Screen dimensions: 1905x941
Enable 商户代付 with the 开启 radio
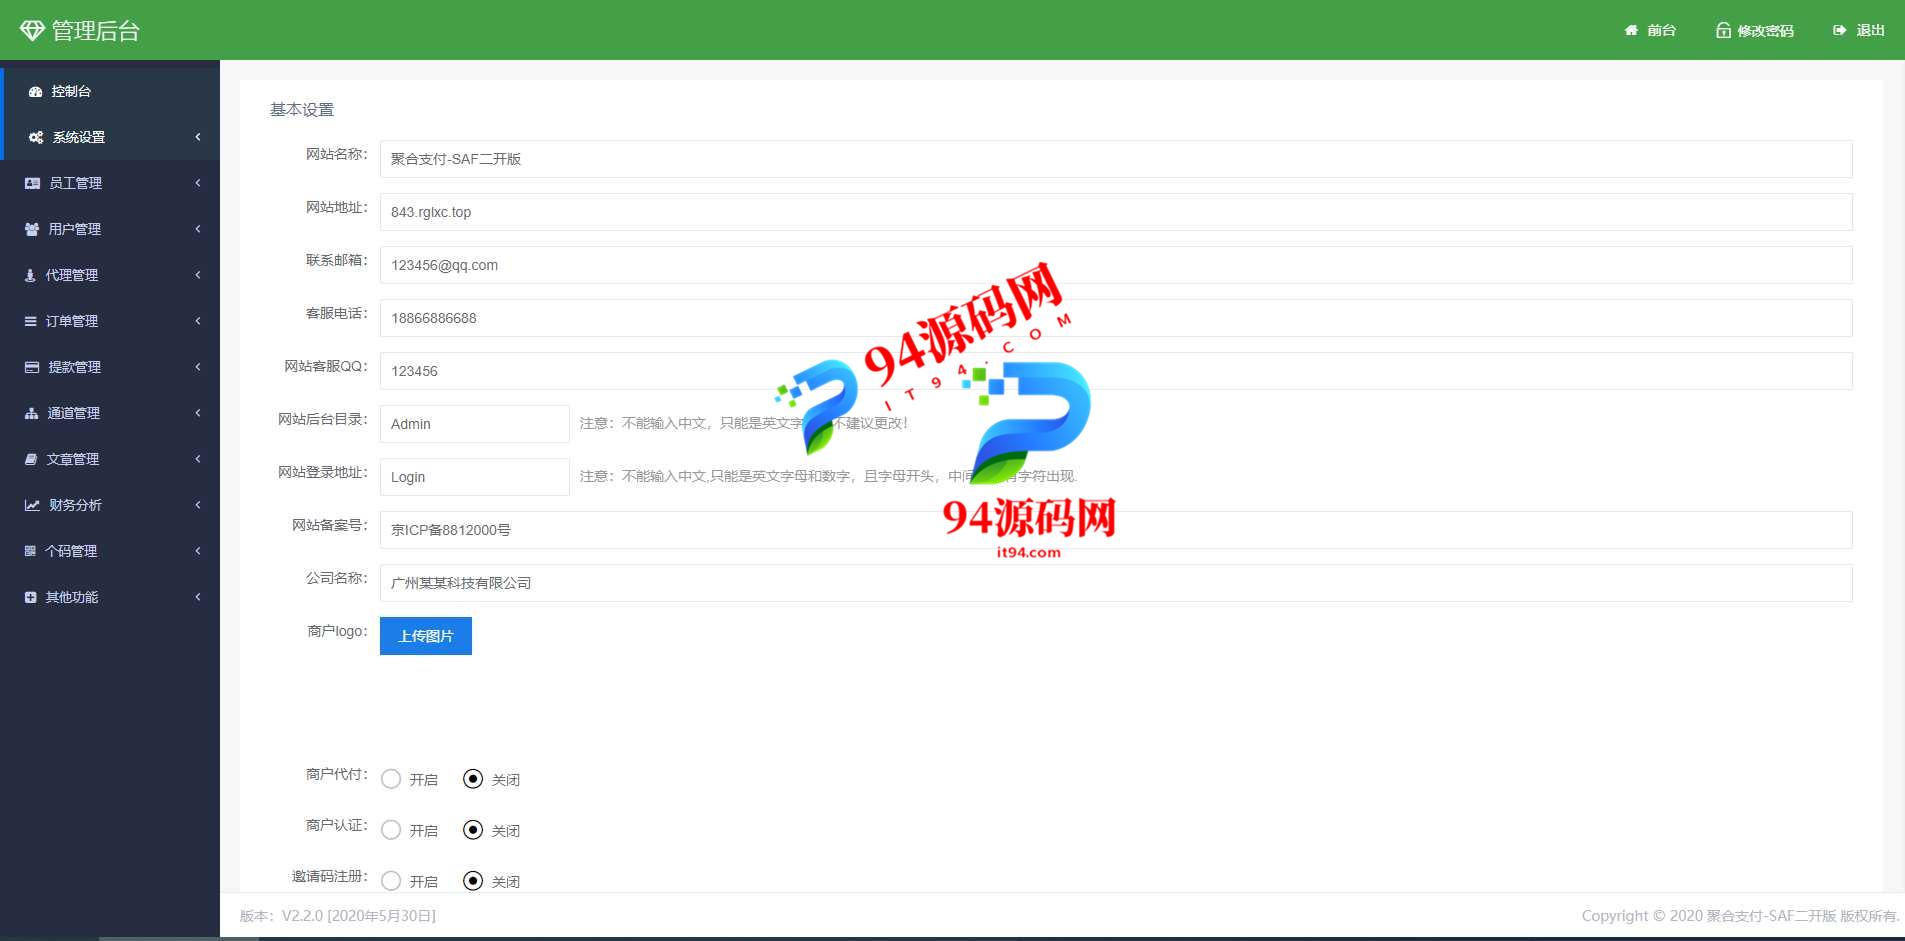click(391, 779)
